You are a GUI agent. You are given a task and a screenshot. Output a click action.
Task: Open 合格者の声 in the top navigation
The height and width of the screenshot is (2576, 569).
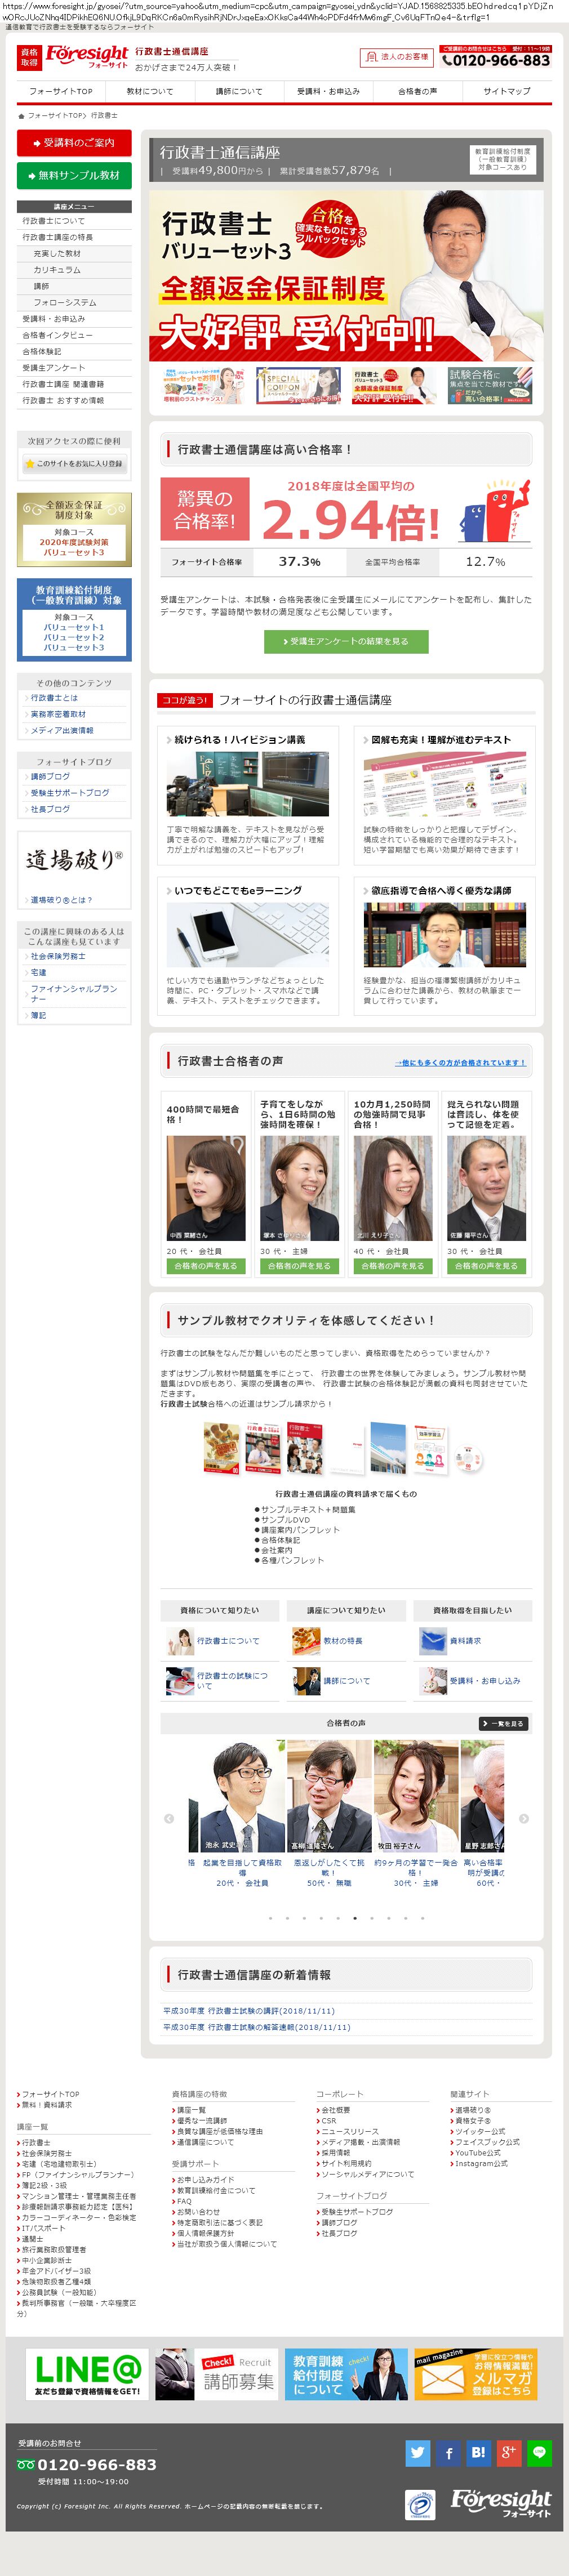(x=417, y=91)
